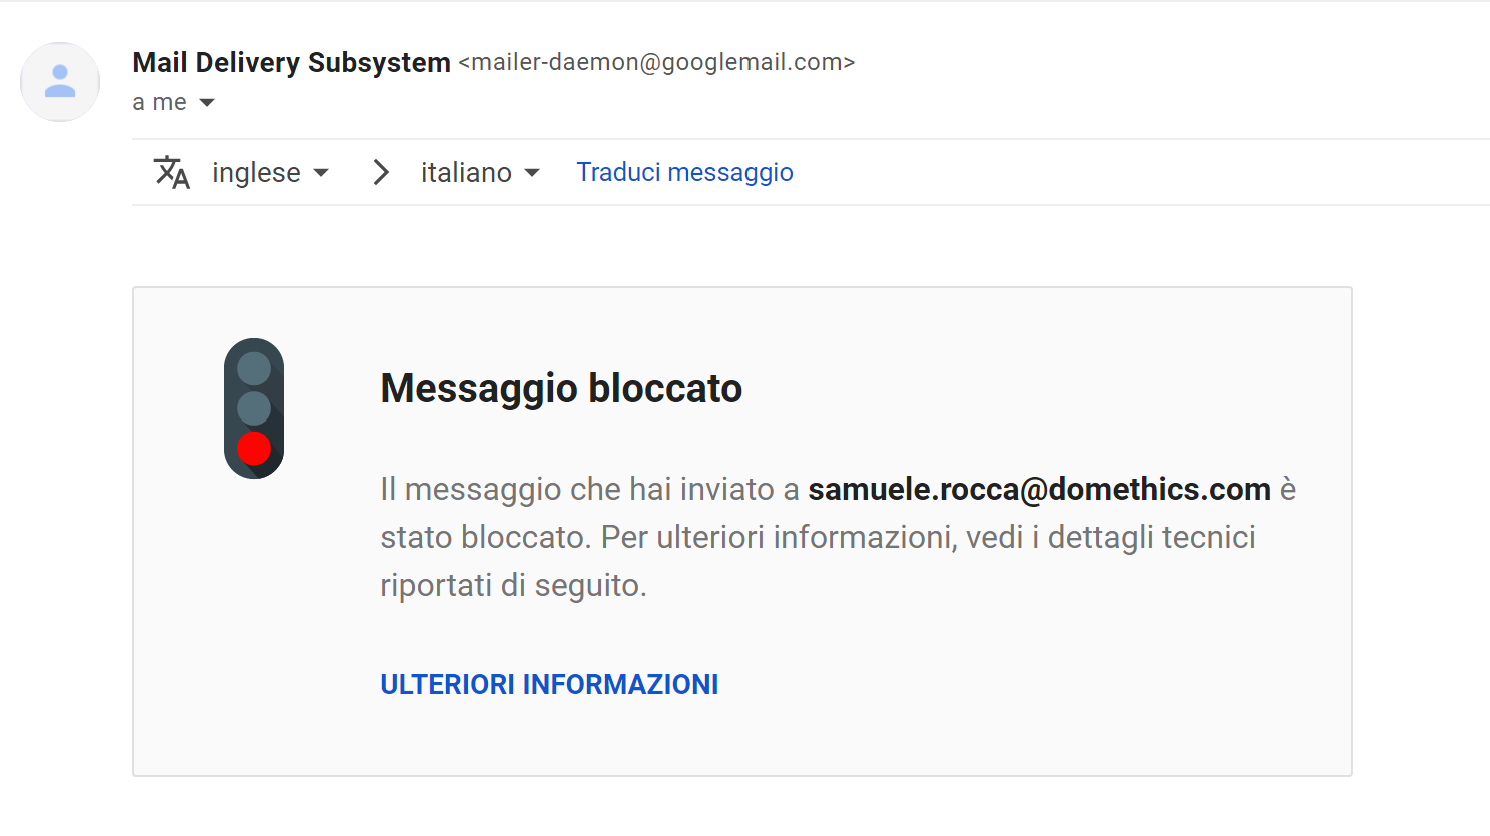Click the red light on the traffic light
The image size is (1490, 836).
coord(254,449)
